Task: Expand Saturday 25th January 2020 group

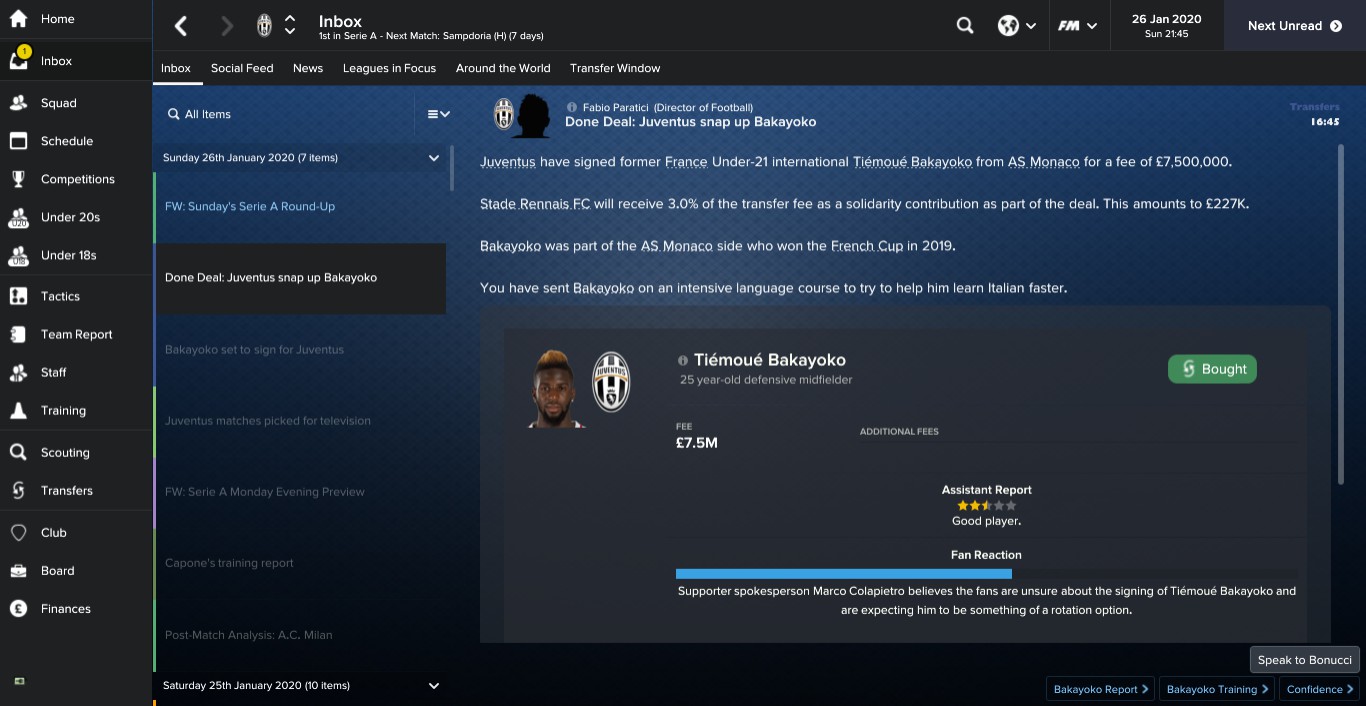Action: (434, 686)
